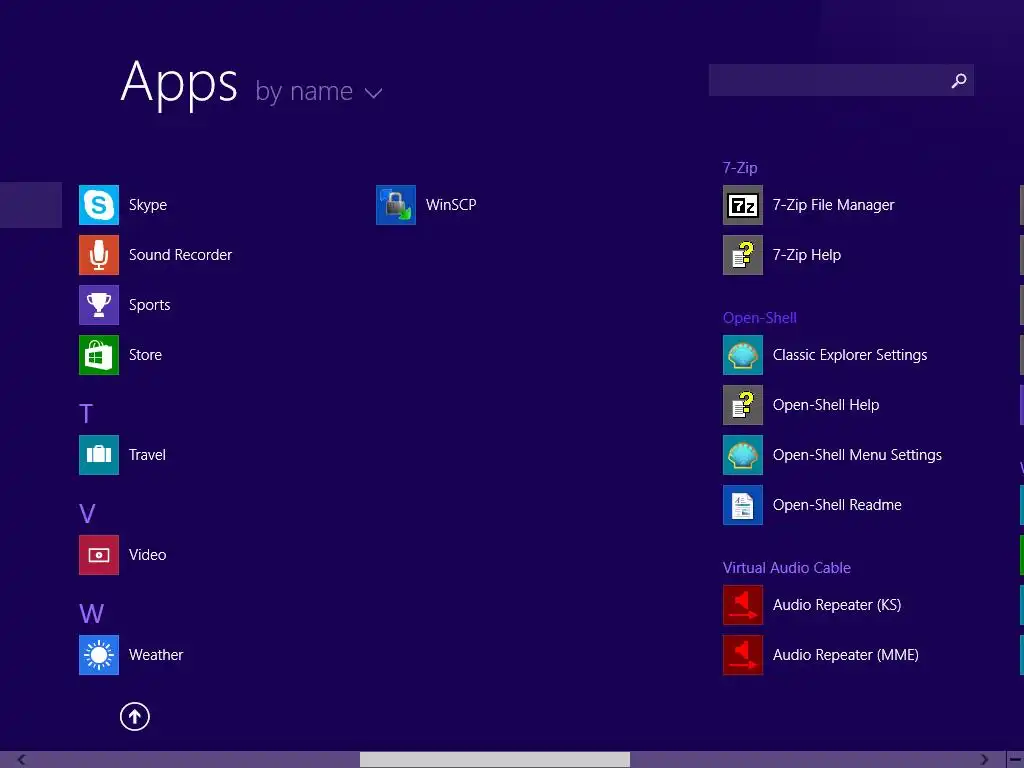Image resolution: width=1024 pixels, height=768 pixels.
Task: Select the Open-Shell group heading
Action: [760, 318]
